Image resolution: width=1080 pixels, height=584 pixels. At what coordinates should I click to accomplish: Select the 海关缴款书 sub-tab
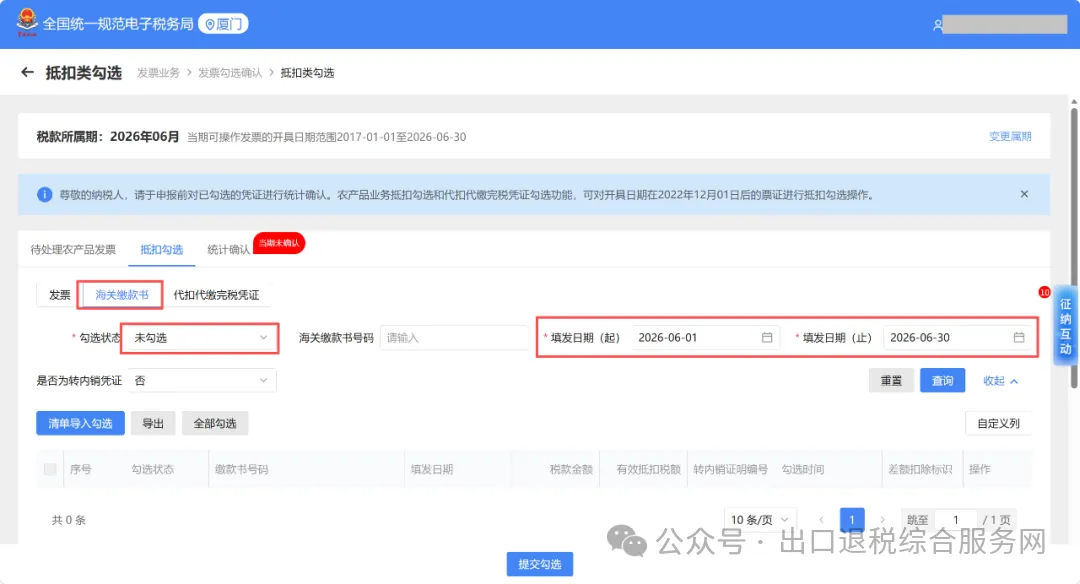[x=122, y=295]
